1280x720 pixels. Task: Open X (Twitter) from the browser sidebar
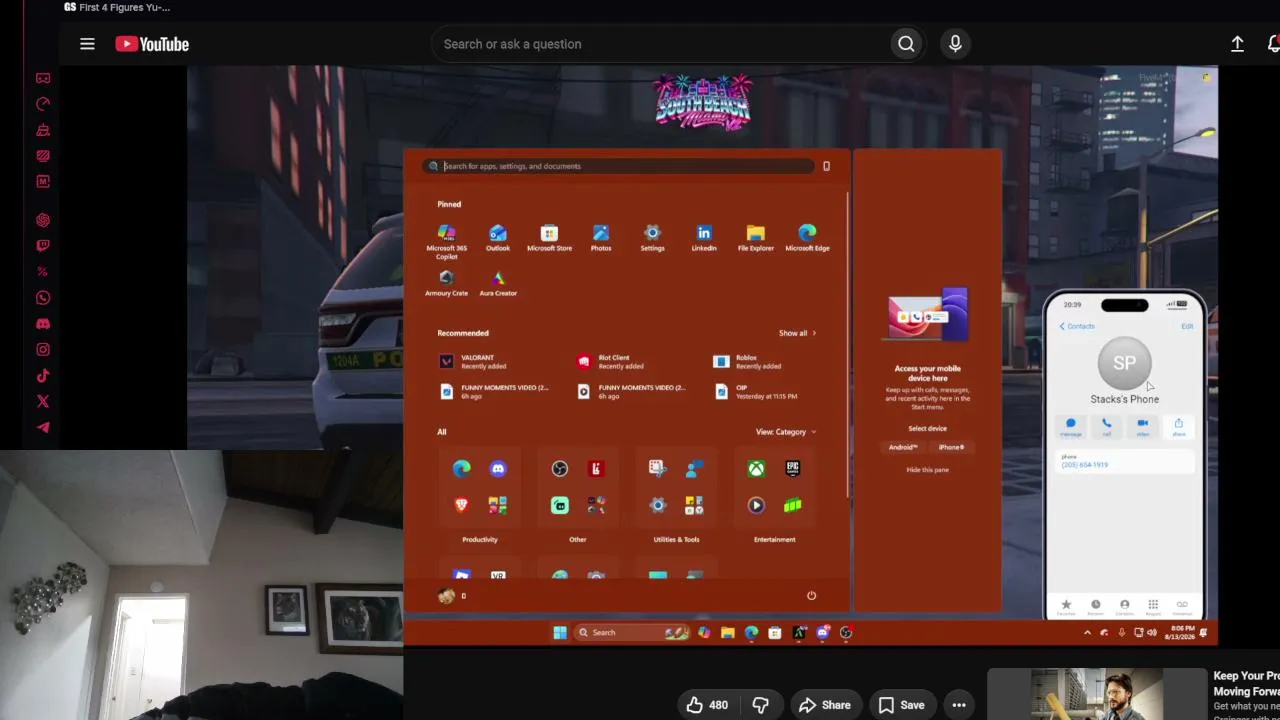tap(43, 402)
